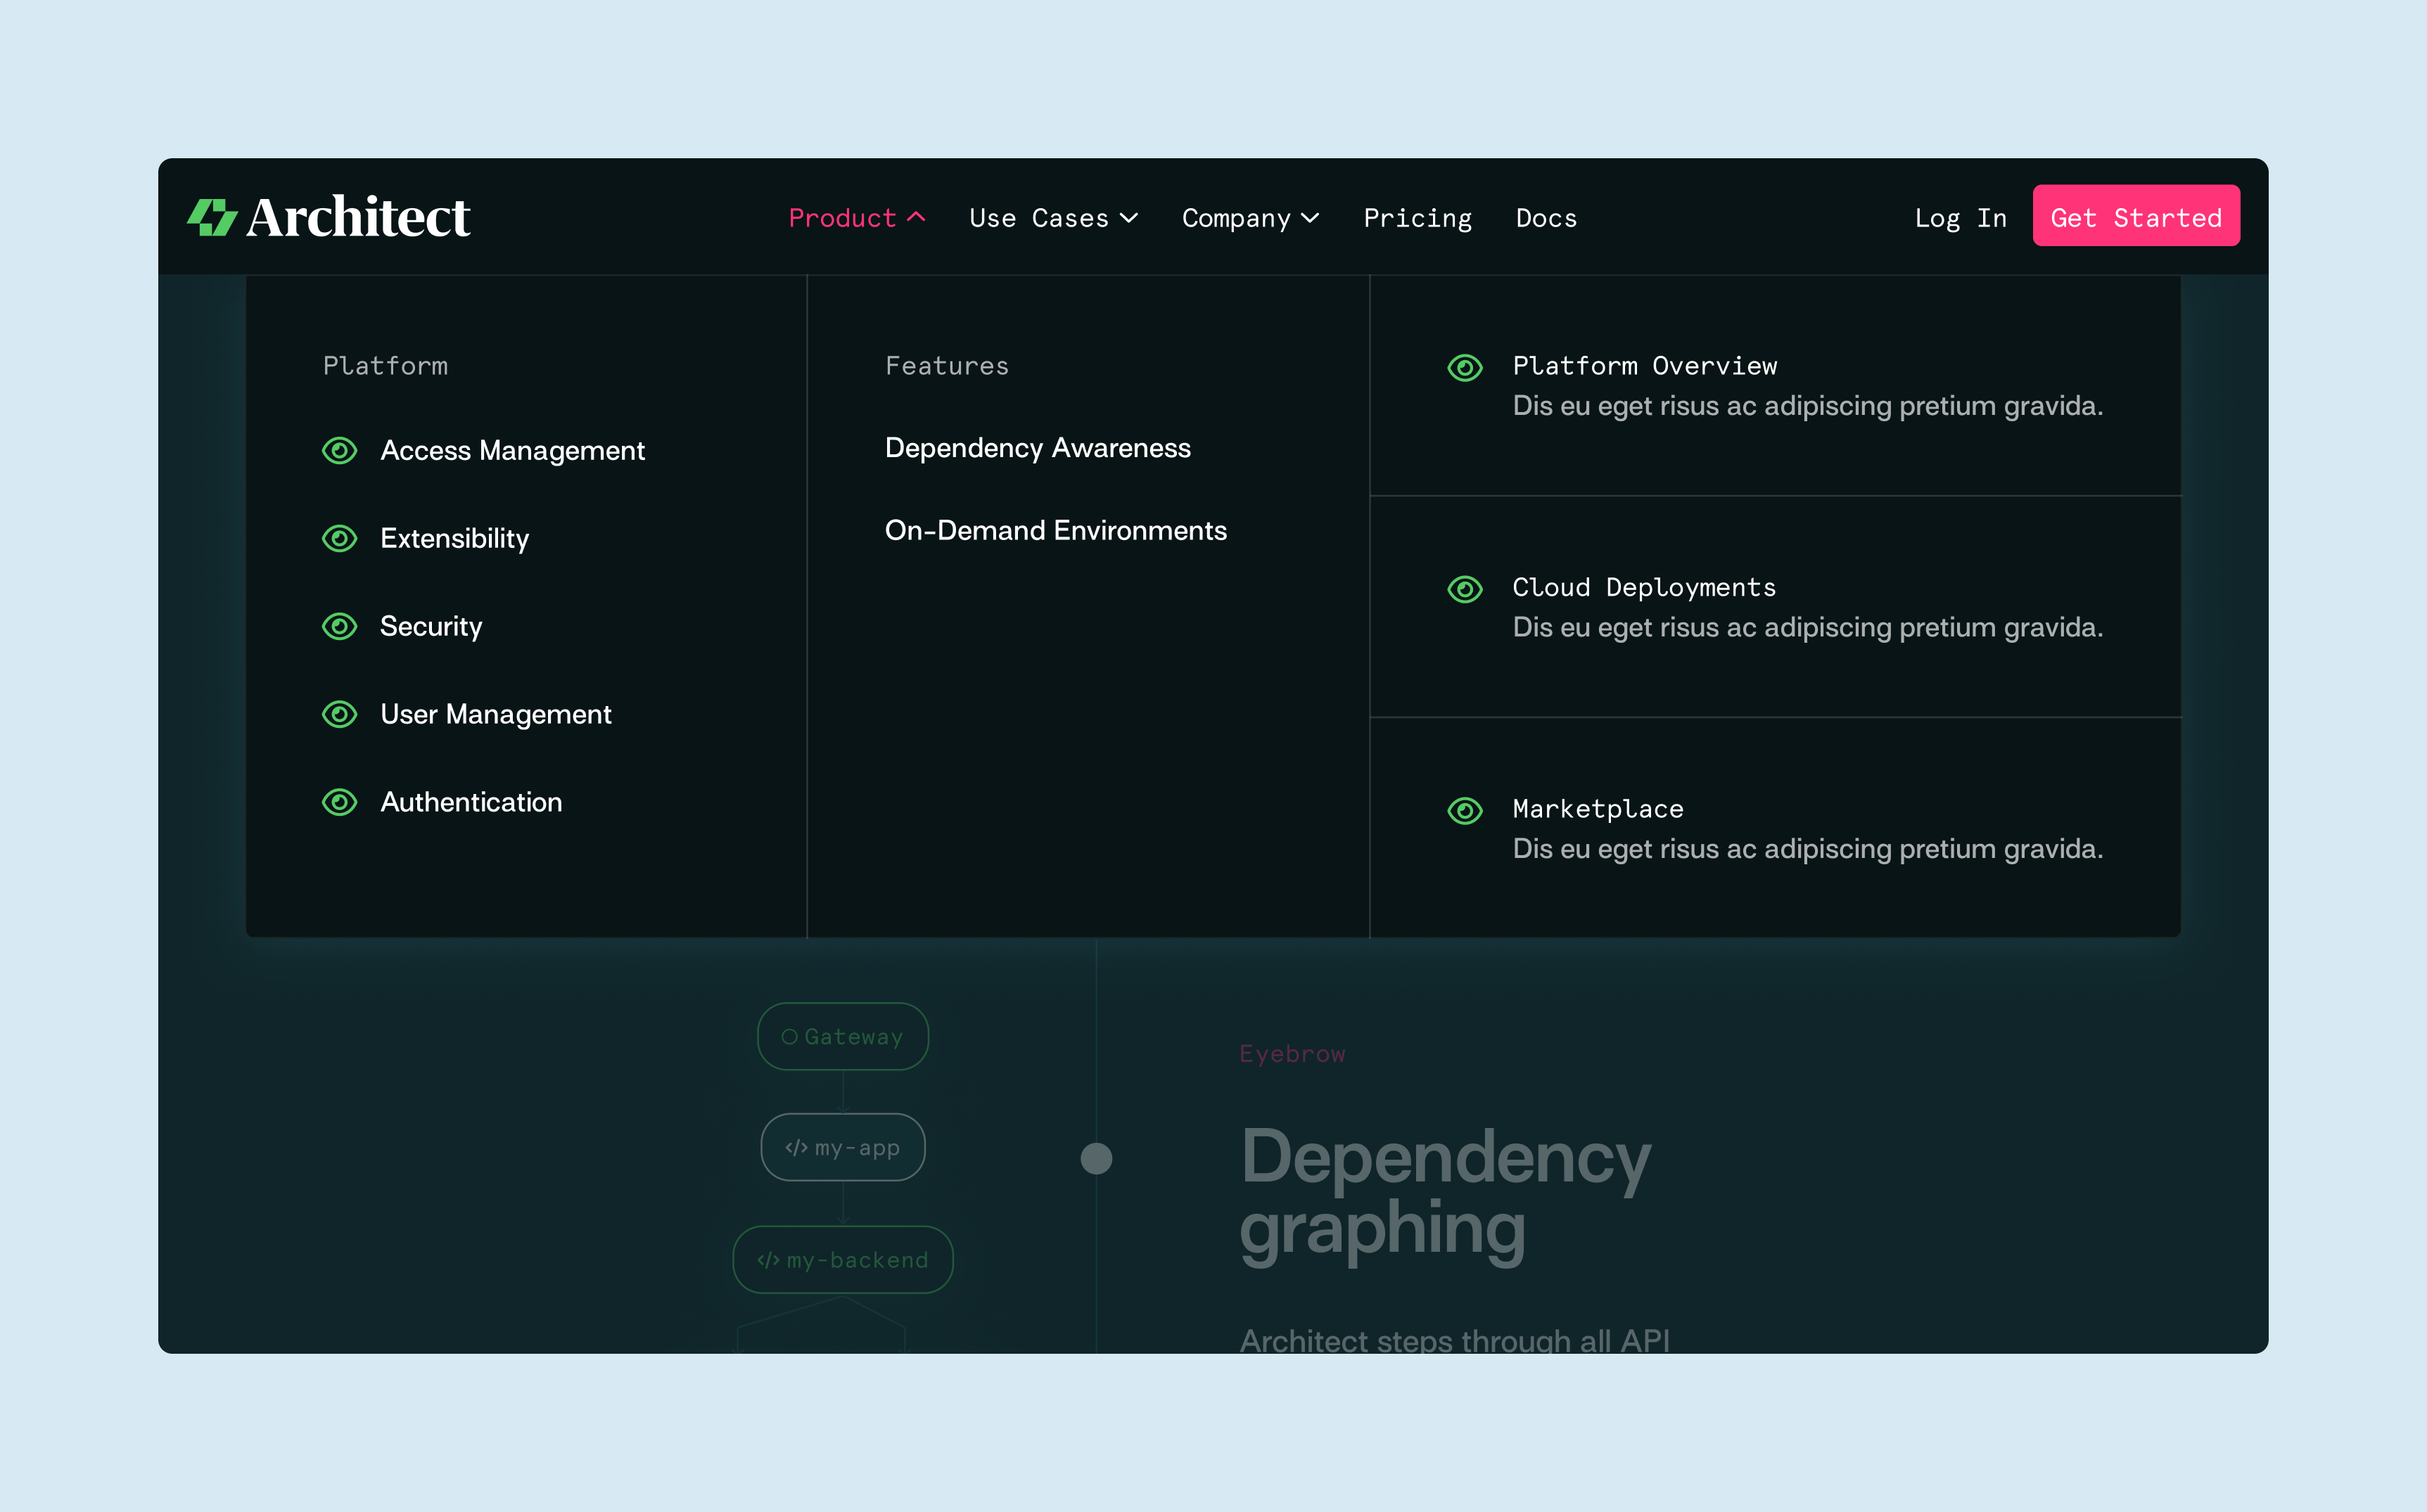2427x1512 pixels.
Task: Click eye icon beside Cloud Deployments
Action: (x=1465, y=590)
